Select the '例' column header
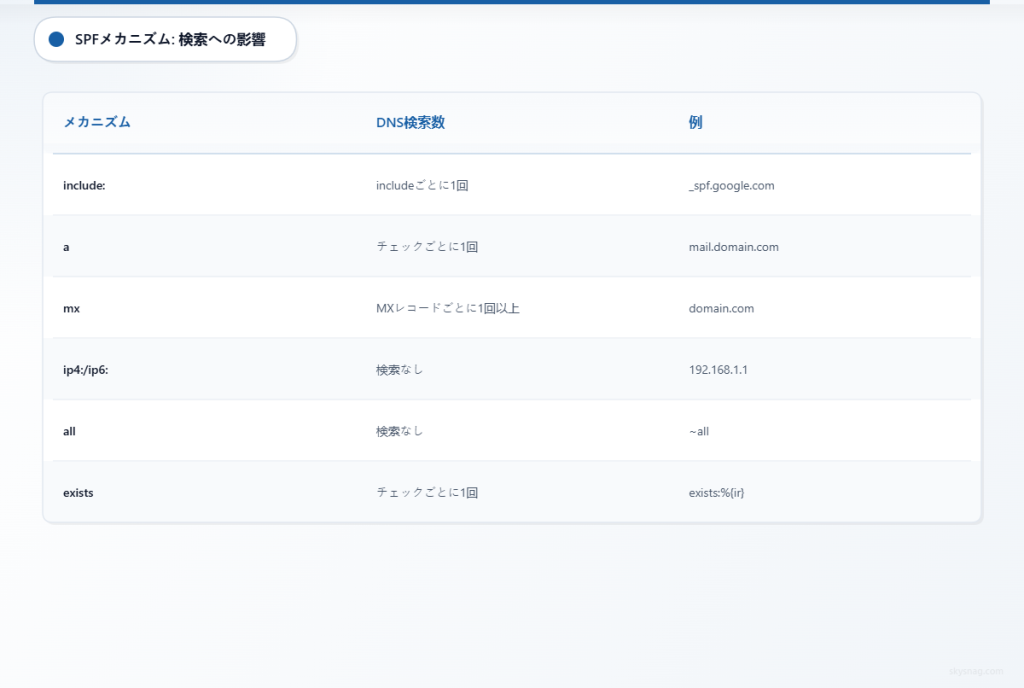Viewport: 1024px width, 688px height. [696, 122]
